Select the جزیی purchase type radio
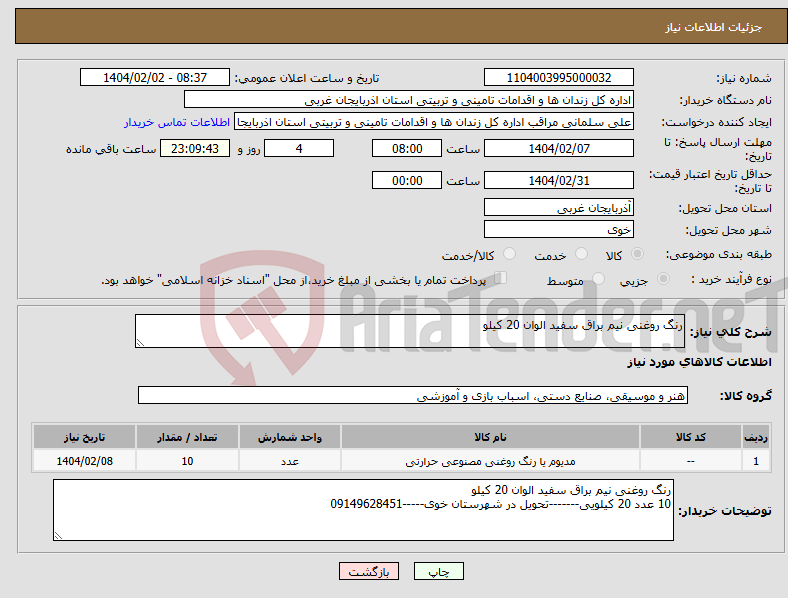The image size is (788, 598). point(663,279)
